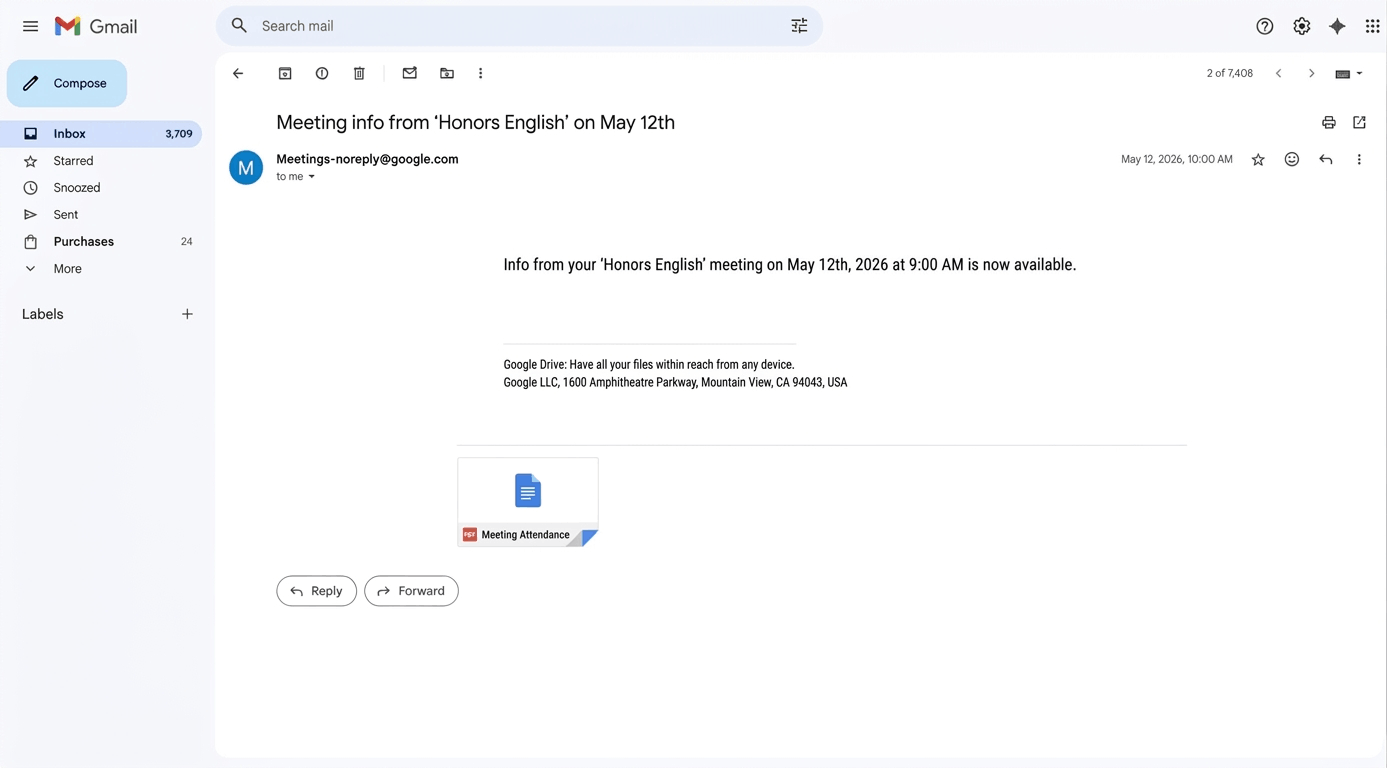Go back to inbox arrow
Viewport: 1387px width, 768px height.
pos(238,73)
